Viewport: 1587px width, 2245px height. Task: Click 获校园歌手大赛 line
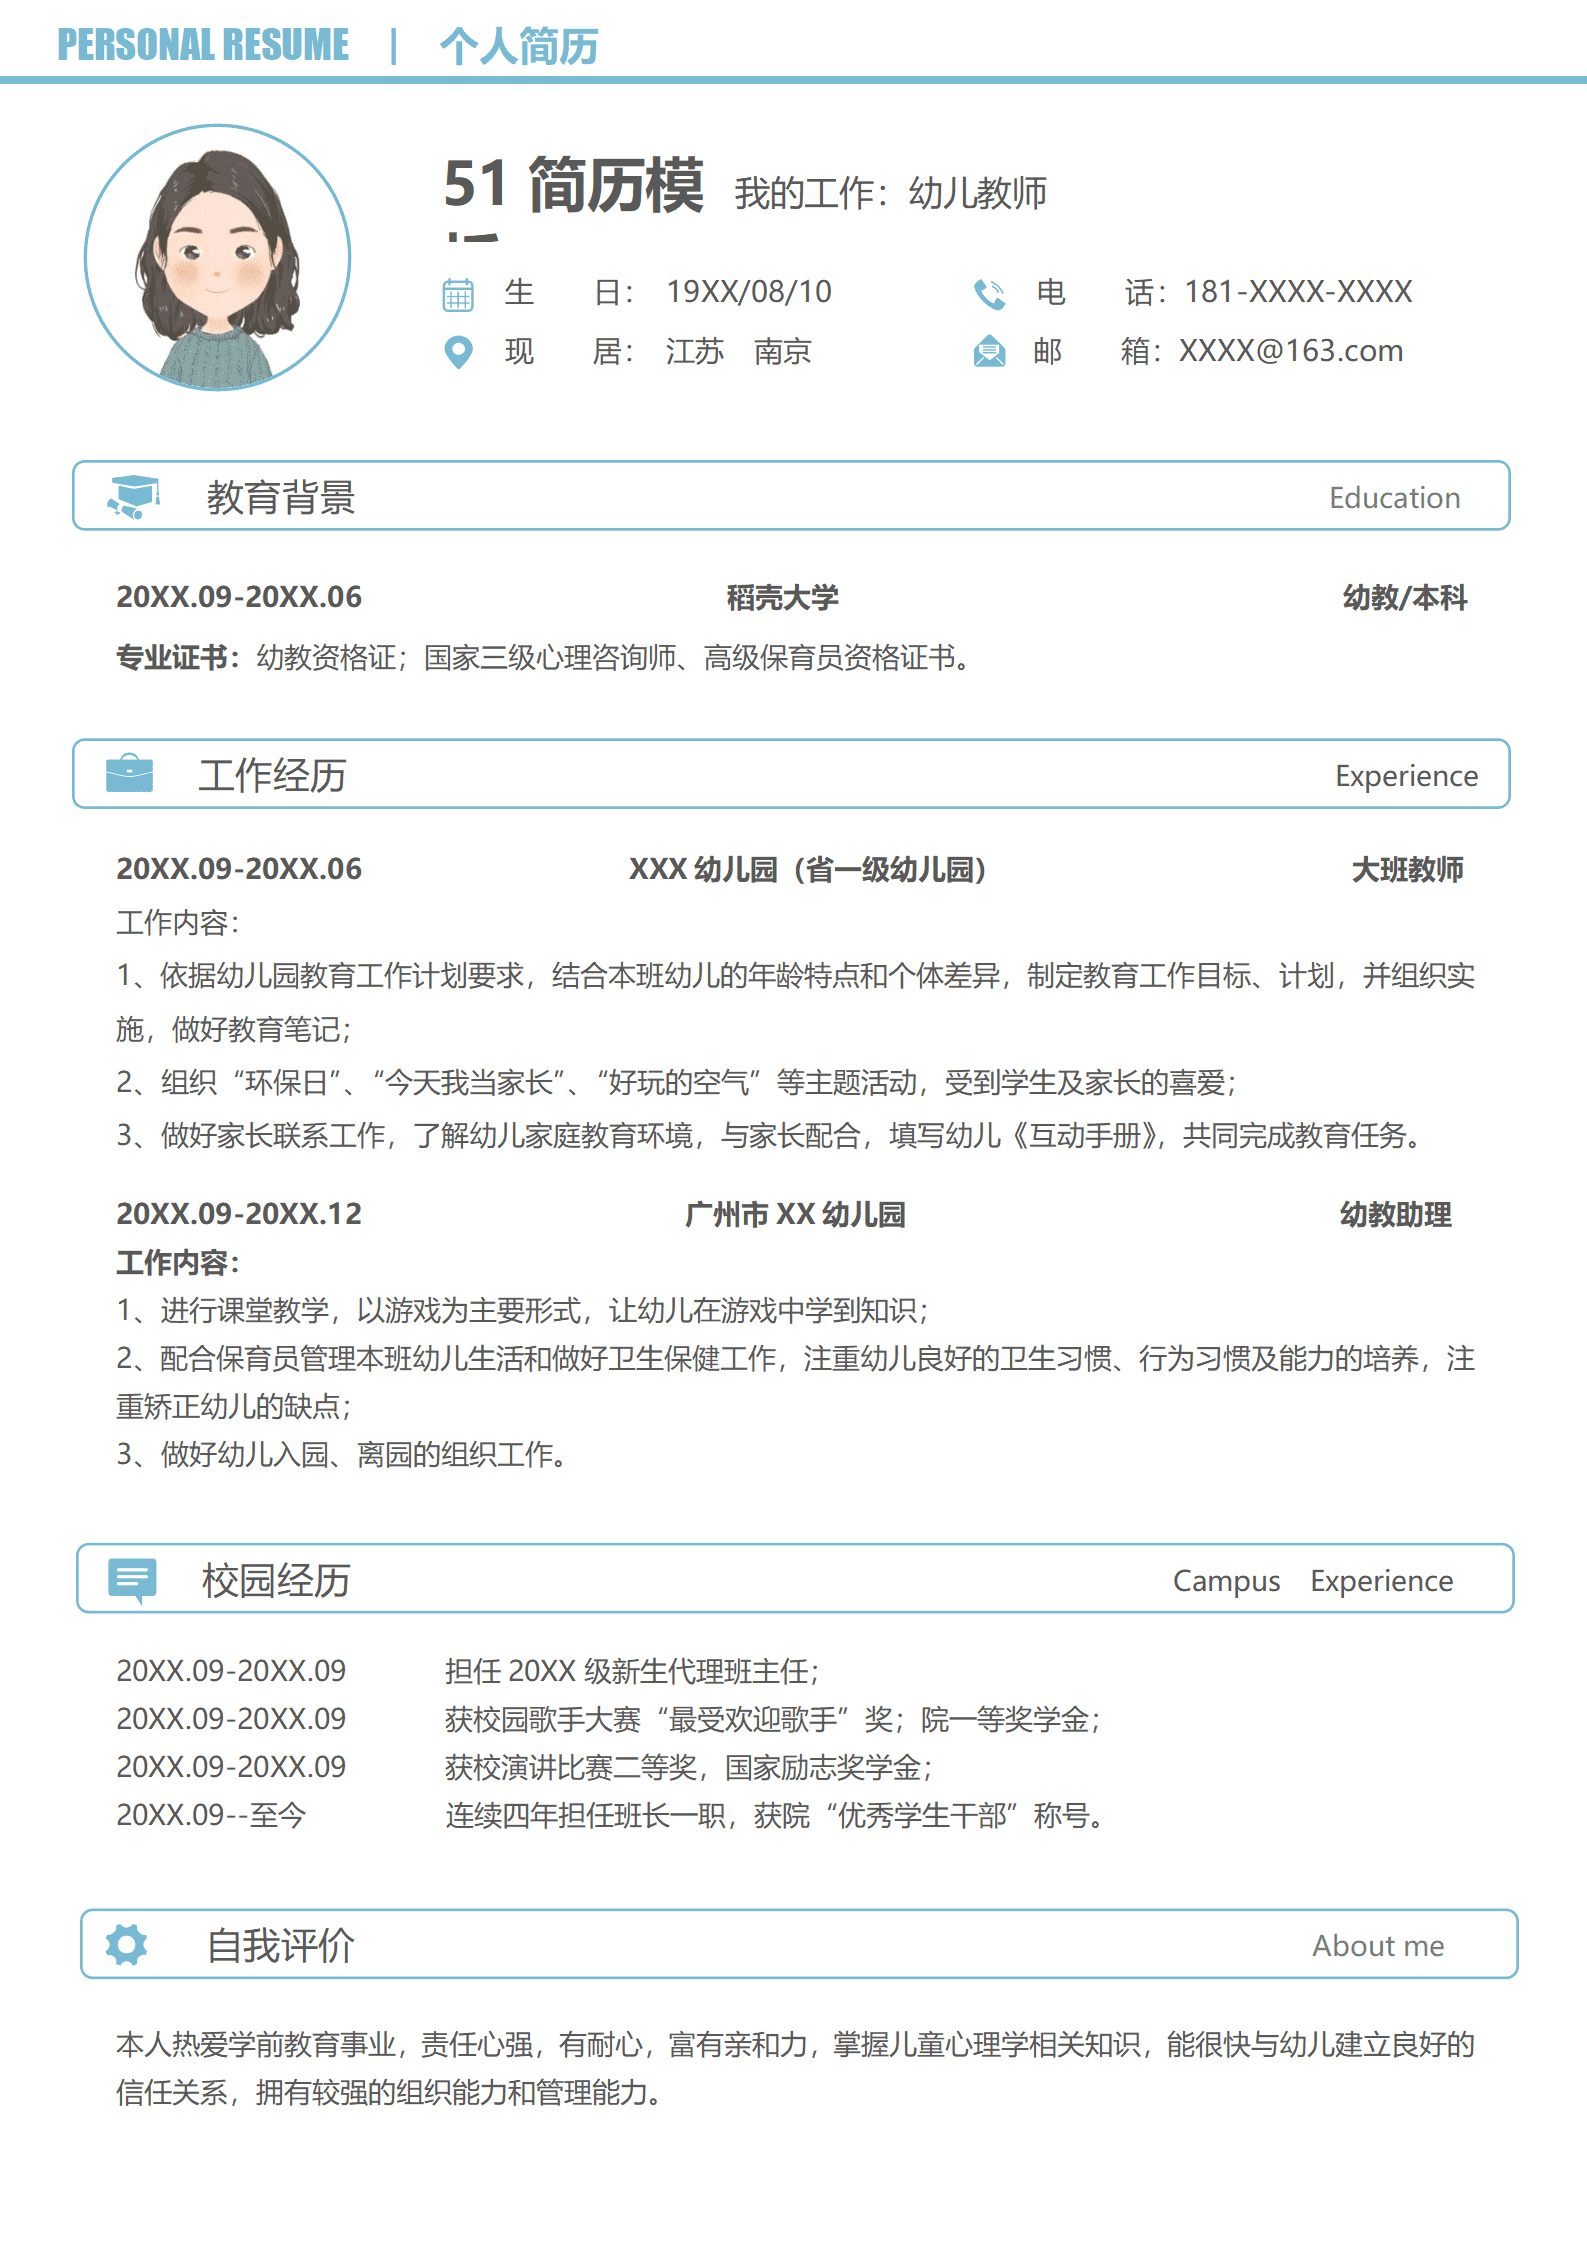772,1719
